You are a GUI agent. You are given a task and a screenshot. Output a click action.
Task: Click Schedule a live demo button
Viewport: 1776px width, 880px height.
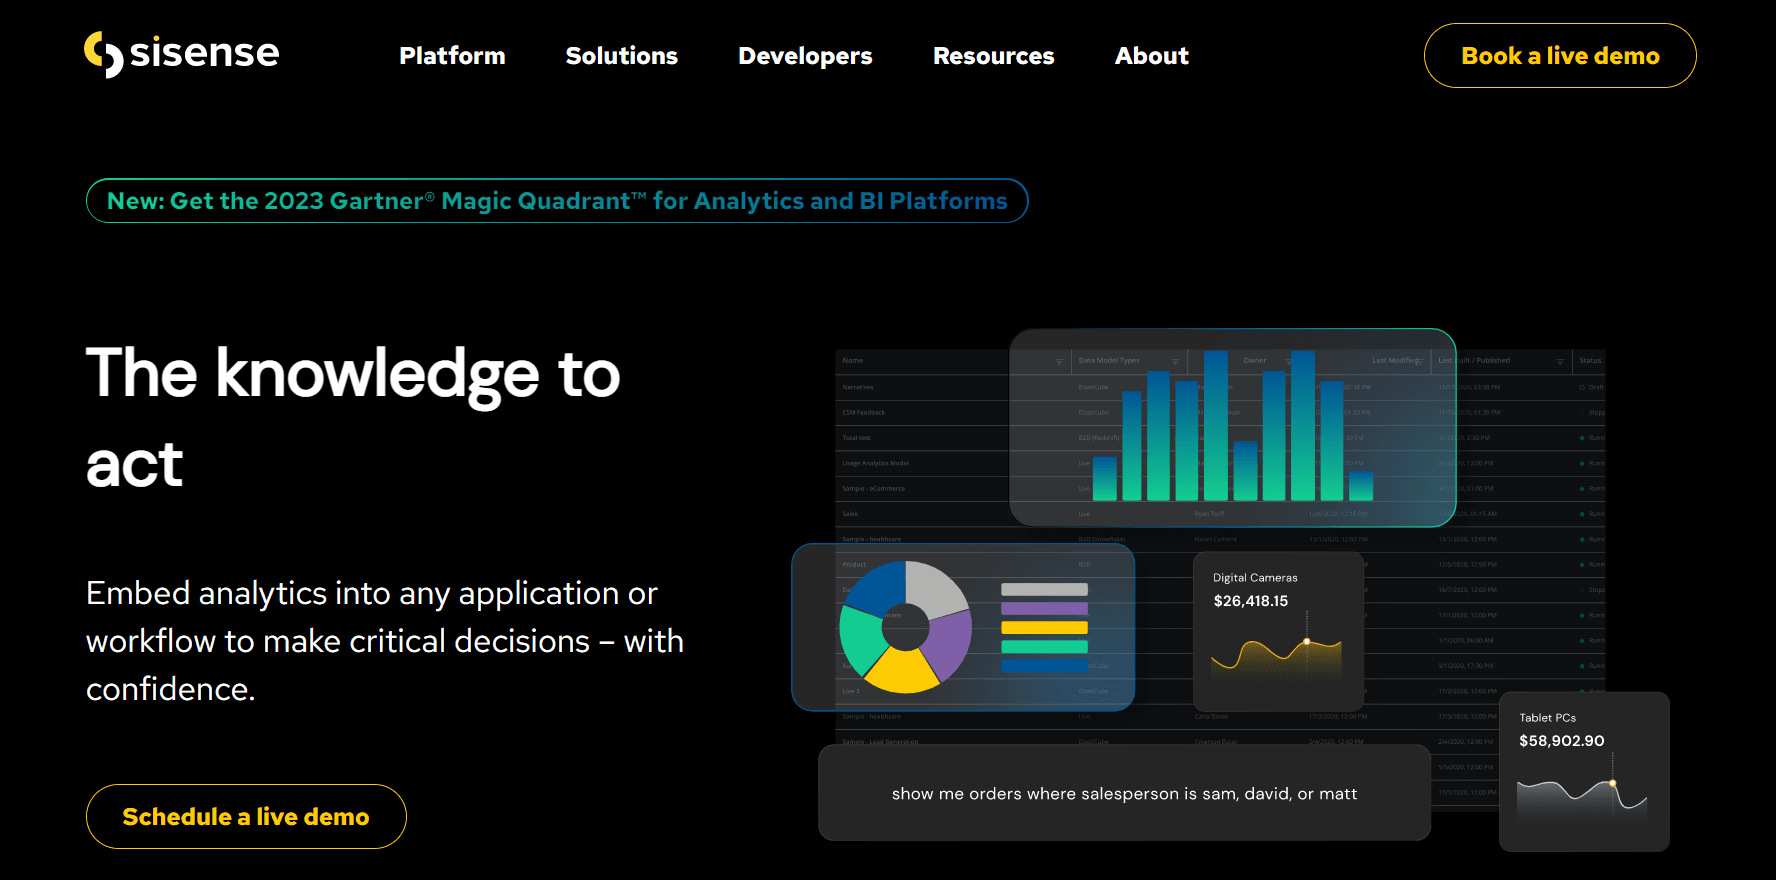pyautogui.click(x=246, y=817)
